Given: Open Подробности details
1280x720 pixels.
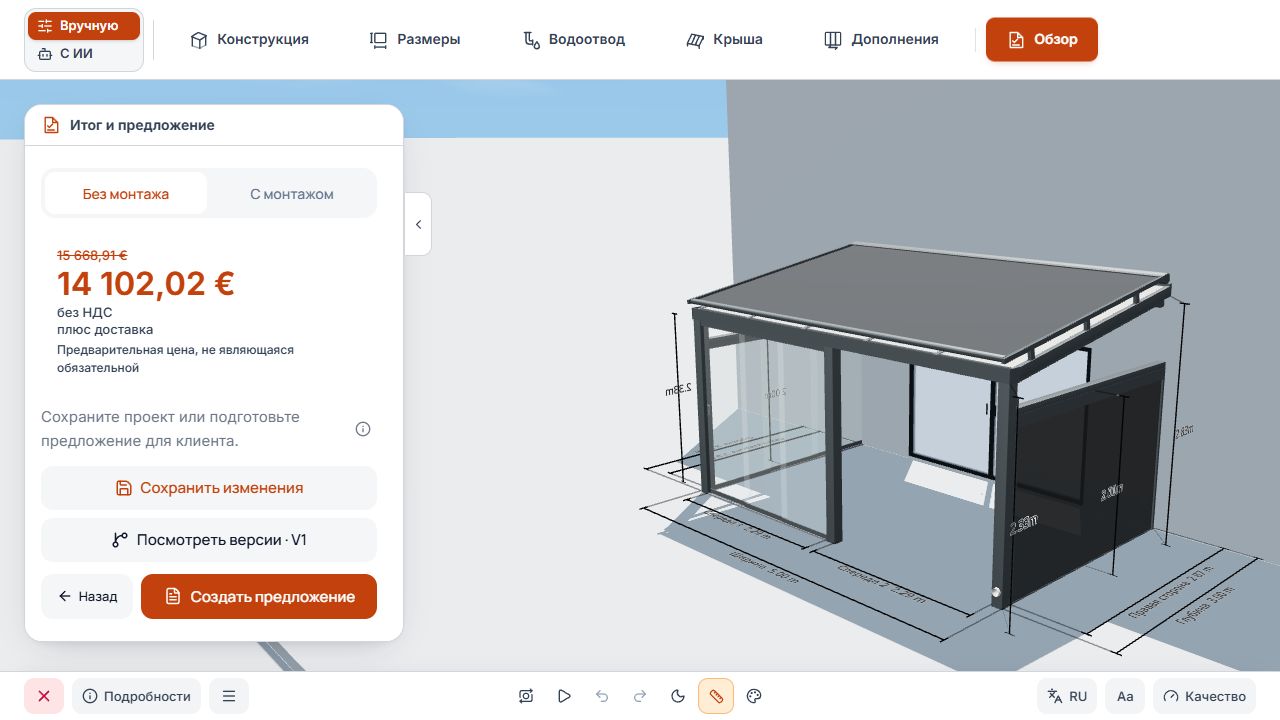Looking at the screenshot, I should click(x=136, y=696).
